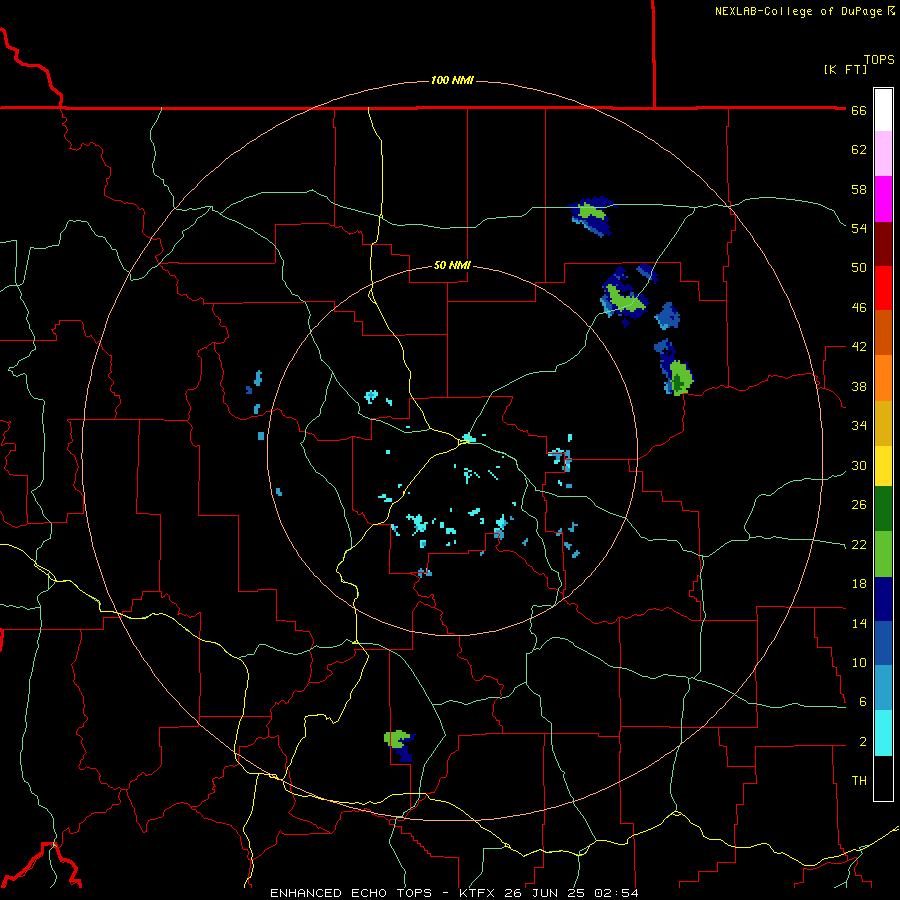This screenshot has height=900, width=900.
Task: Click the "66" scale value
Action: (x=859, y=110)
